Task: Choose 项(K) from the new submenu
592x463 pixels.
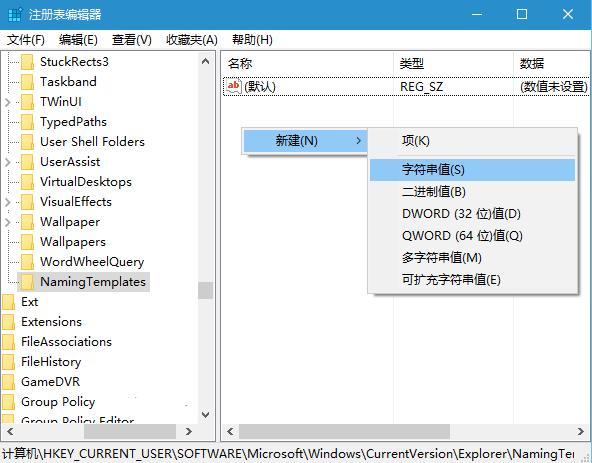Action: 472,141
